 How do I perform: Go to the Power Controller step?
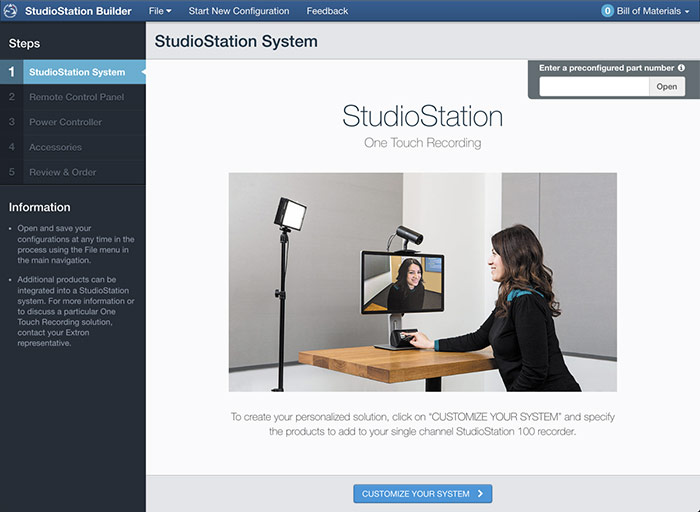(73, 122)
